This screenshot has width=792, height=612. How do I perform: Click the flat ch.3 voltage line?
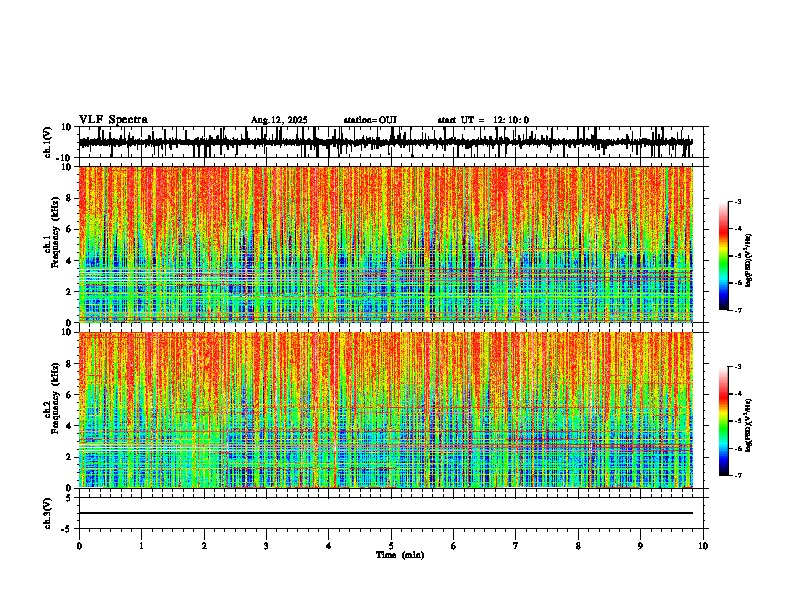pyautogui.click(x=385, y=513)
